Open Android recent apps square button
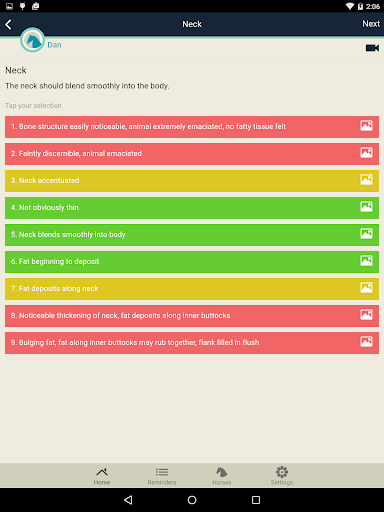384x512 pixels. click(256, 500)
